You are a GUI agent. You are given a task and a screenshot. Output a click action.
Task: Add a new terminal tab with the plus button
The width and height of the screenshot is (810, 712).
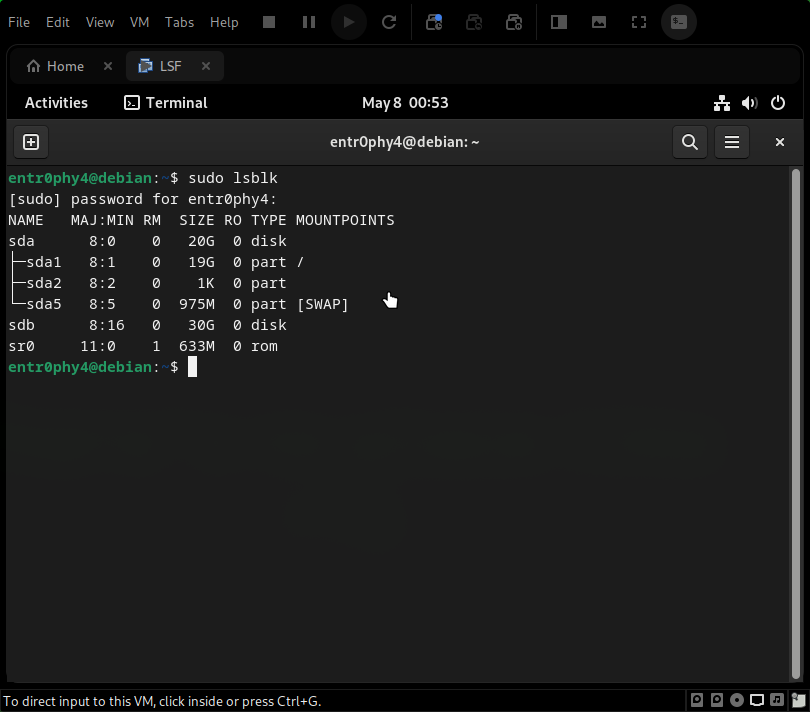tap(30, 142)
